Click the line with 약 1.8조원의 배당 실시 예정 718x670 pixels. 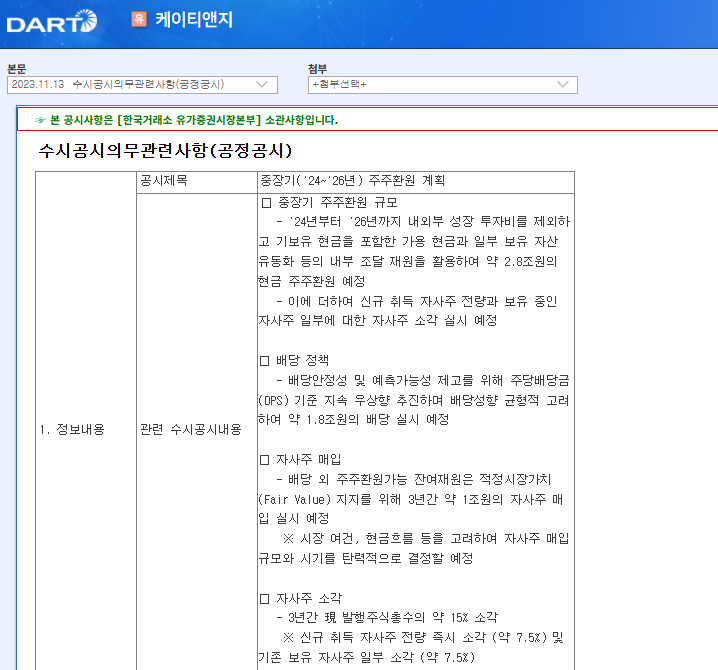354,419
